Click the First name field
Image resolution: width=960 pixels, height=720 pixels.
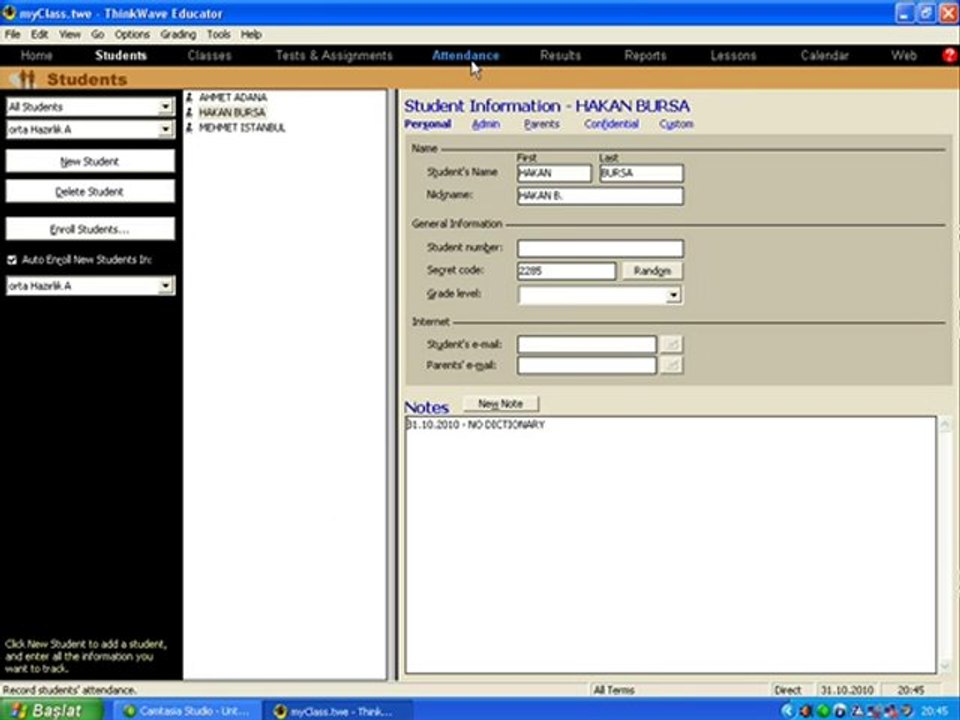[x=554, y=173]
